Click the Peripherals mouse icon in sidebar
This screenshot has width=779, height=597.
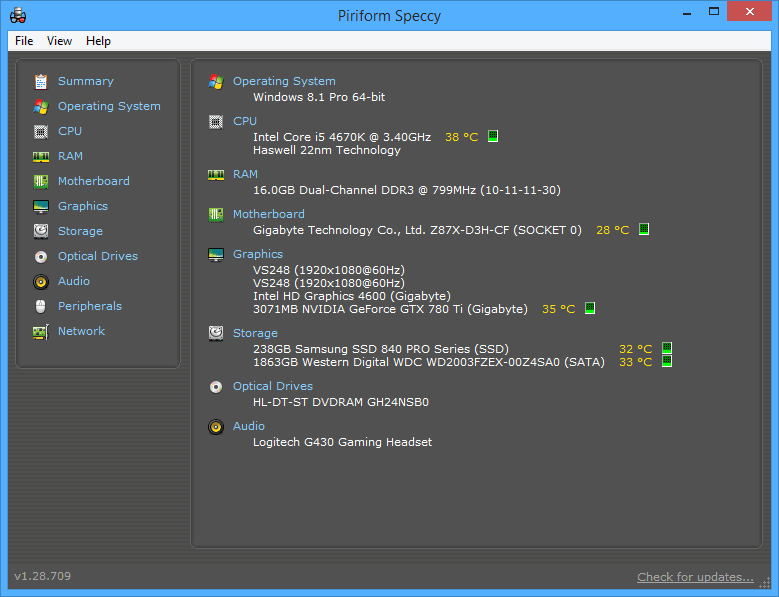click(40, 306)
